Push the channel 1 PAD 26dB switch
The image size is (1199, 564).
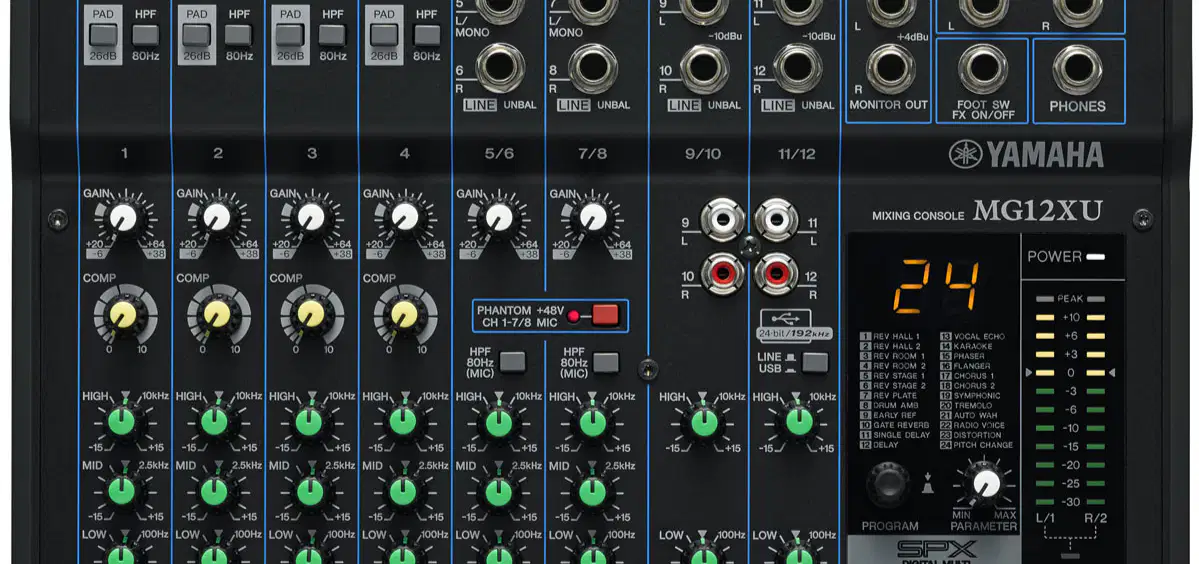(x=102, y=35)
